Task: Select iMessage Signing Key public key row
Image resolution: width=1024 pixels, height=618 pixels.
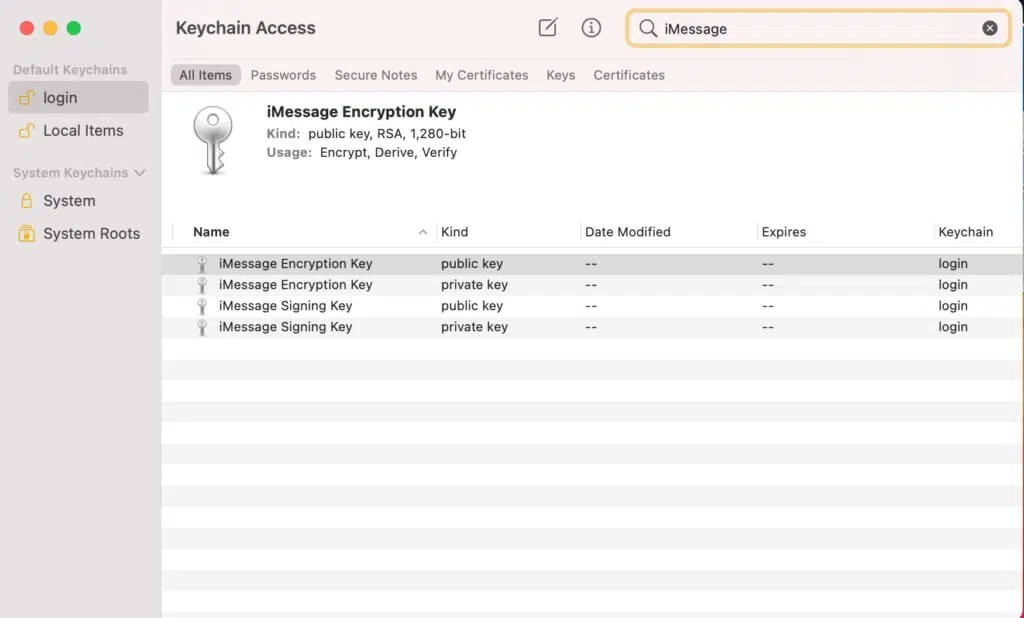Action: [592, 306]
